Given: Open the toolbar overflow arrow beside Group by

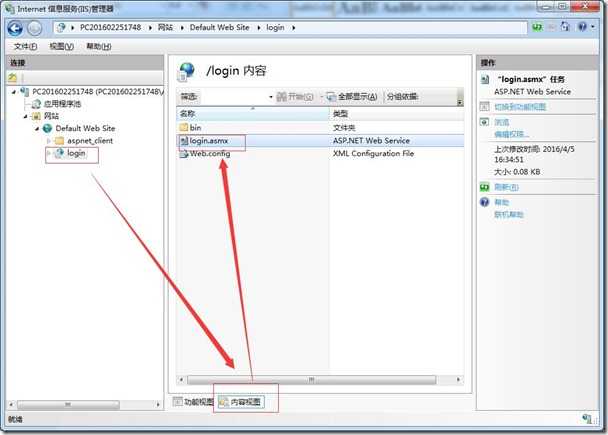Looking at the screenshot, I should tap(460, 102).
